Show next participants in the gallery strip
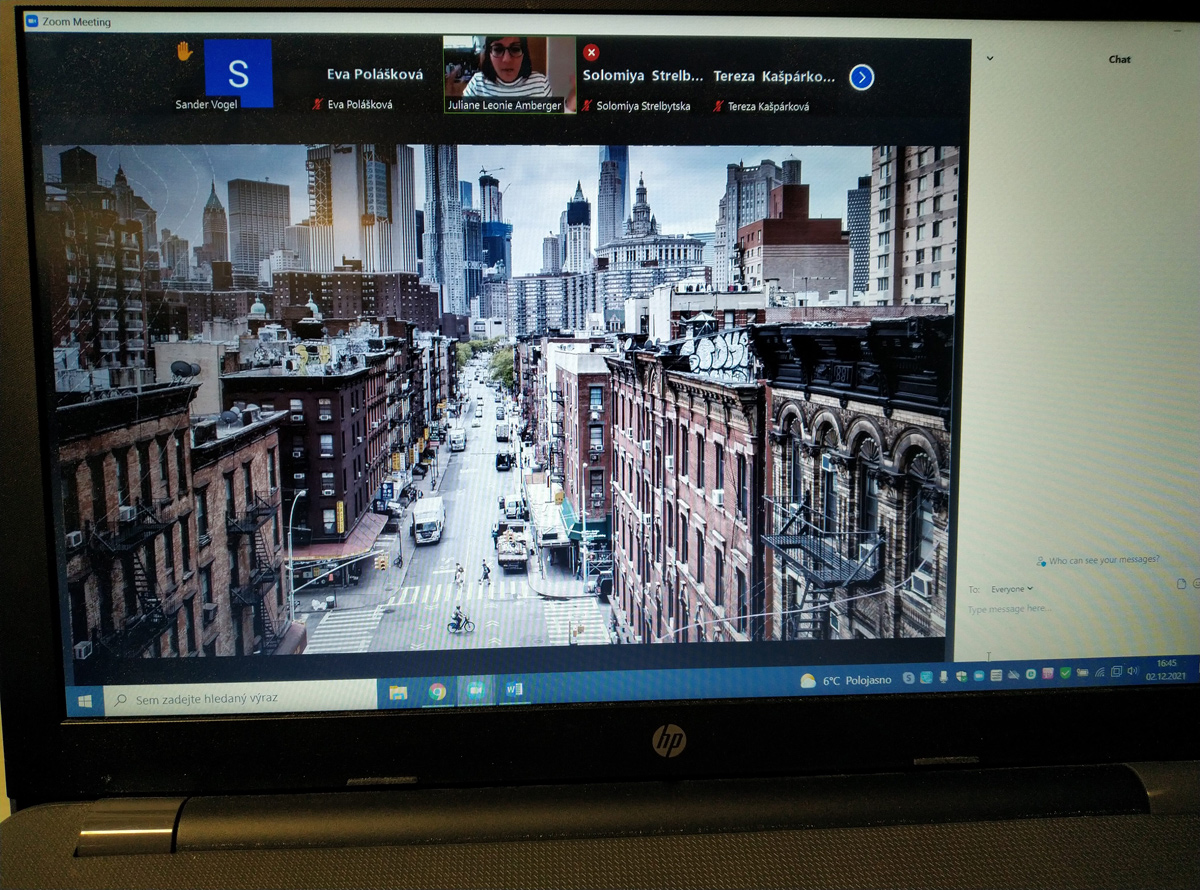This screenshot has width=1200, height=890. coord(862,77)
